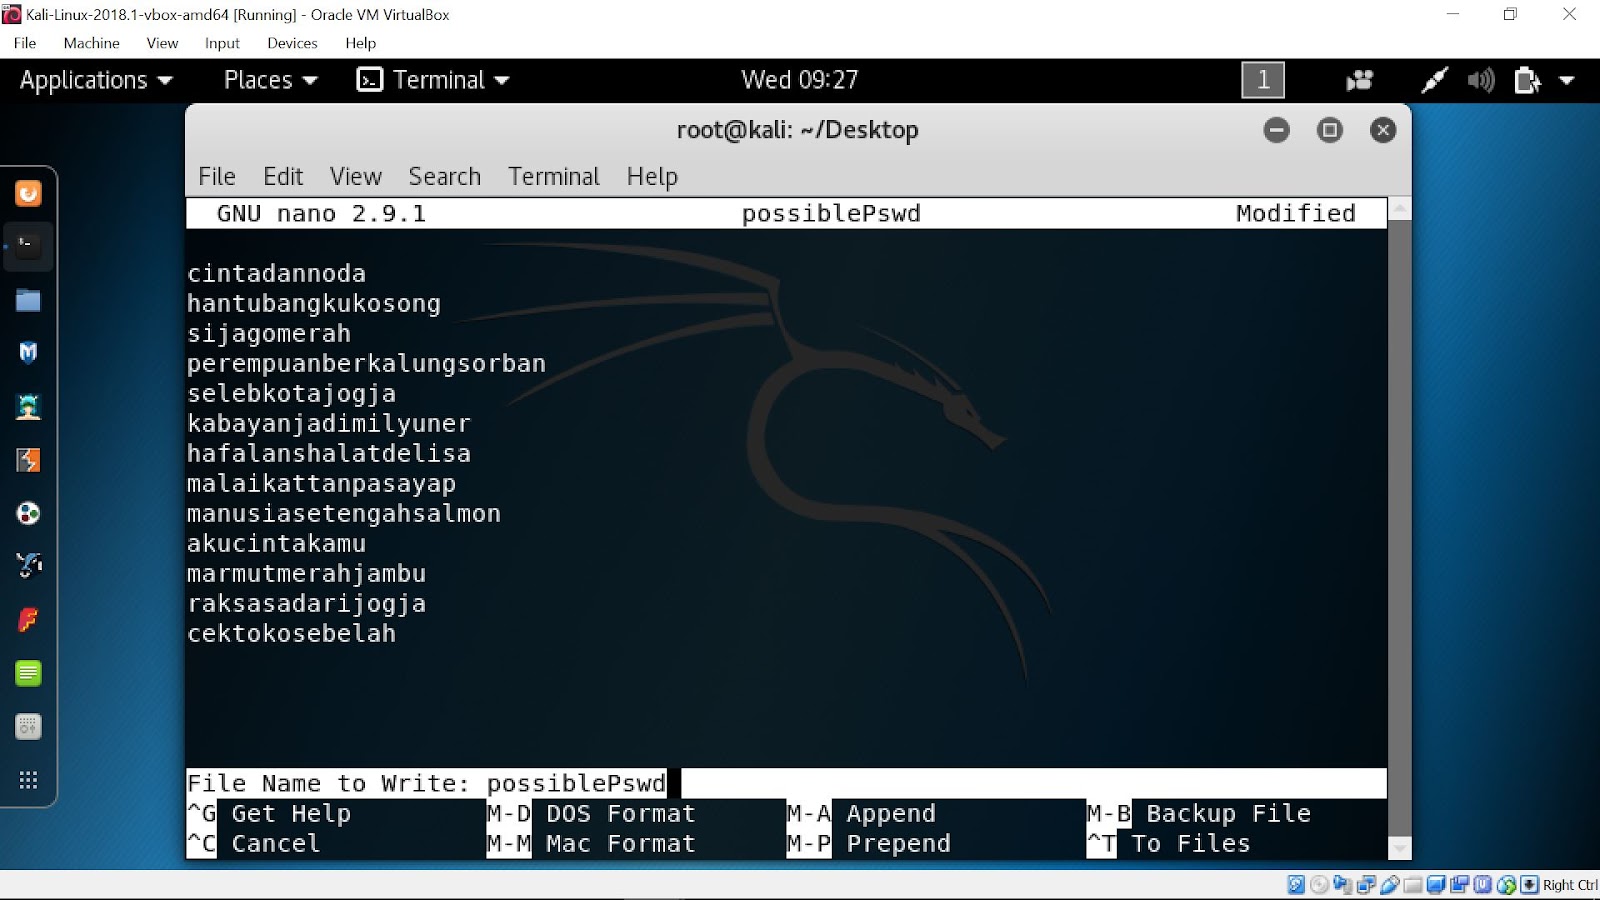Click VirtualBox hard disk activity status icon
This screenshot has height=900, width=1600.
pyautogui.click(x=1296, y=884)
